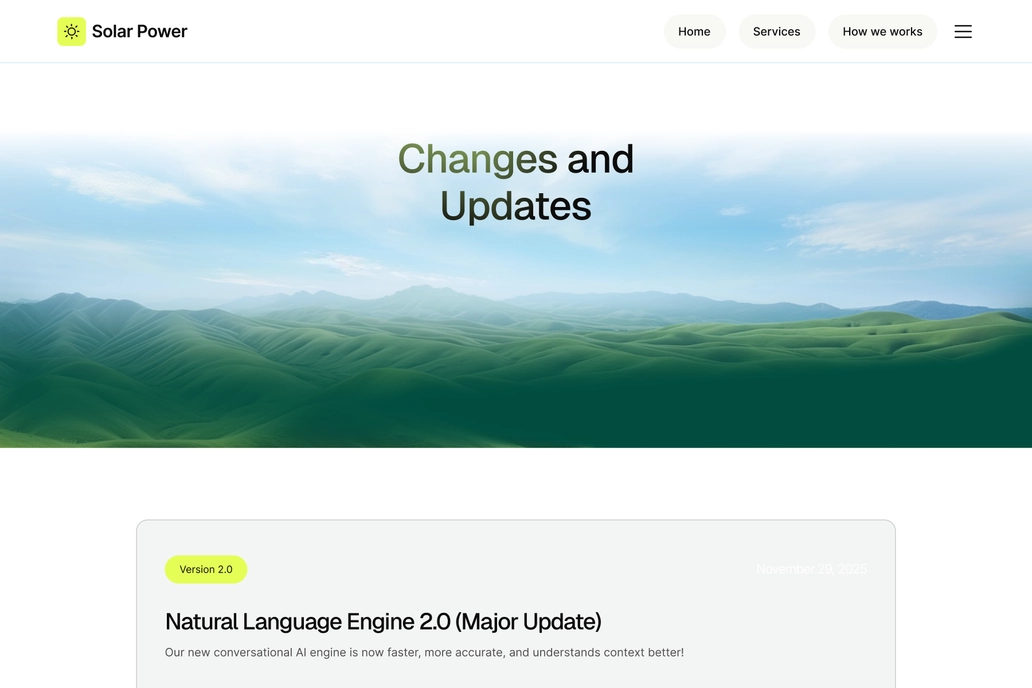Click the Natural Language Engine 2.0 title
Viewport: 1032px width, 688px height.
click(x=383, y=622)
